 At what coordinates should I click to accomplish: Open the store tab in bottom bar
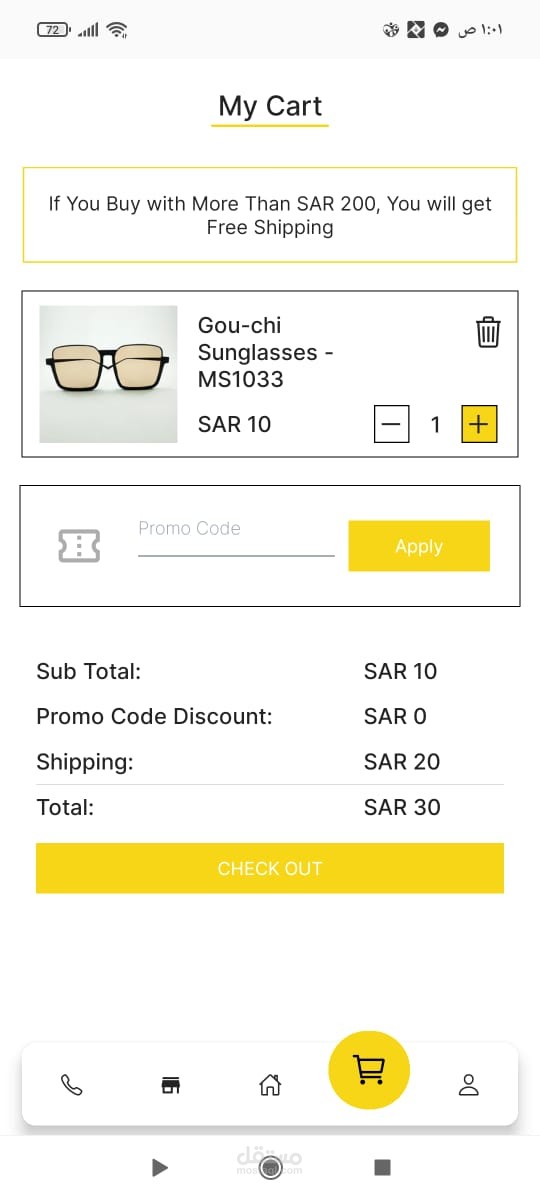171,1085
